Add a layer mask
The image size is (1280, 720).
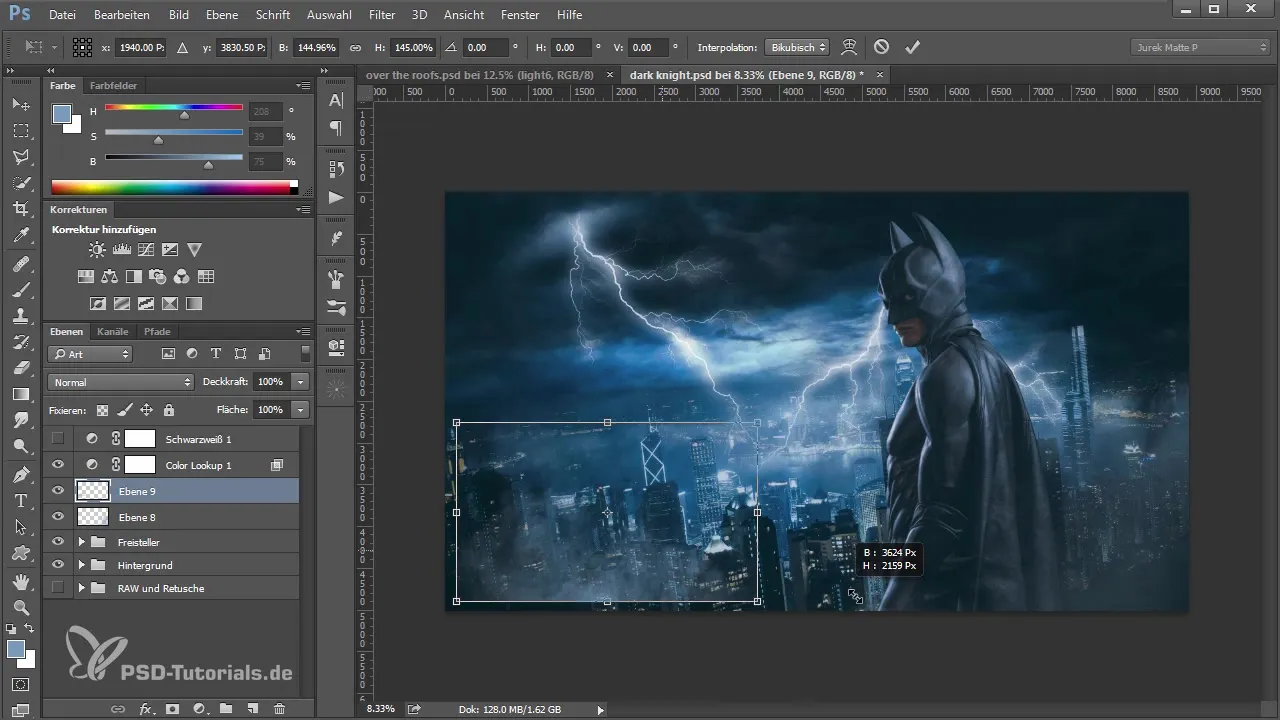172,708
